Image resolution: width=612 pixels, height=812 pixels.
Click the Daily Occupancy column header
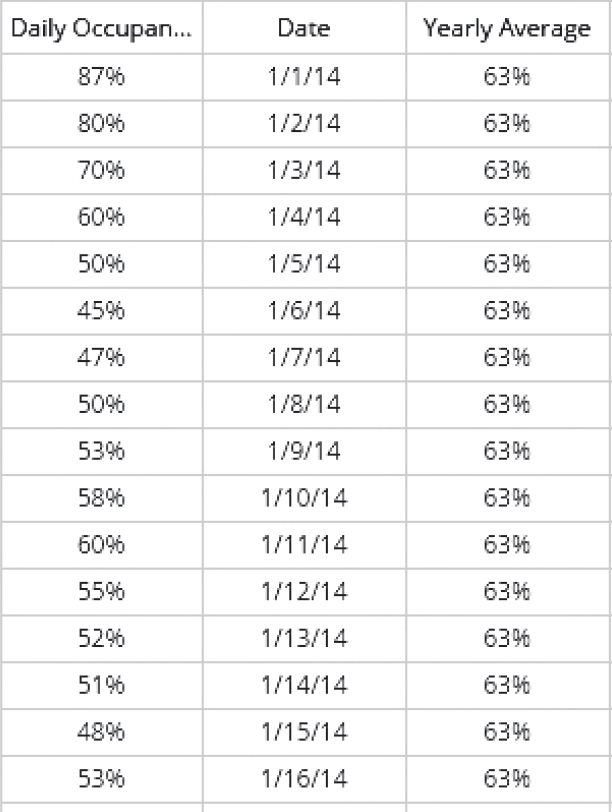point(101,29)
